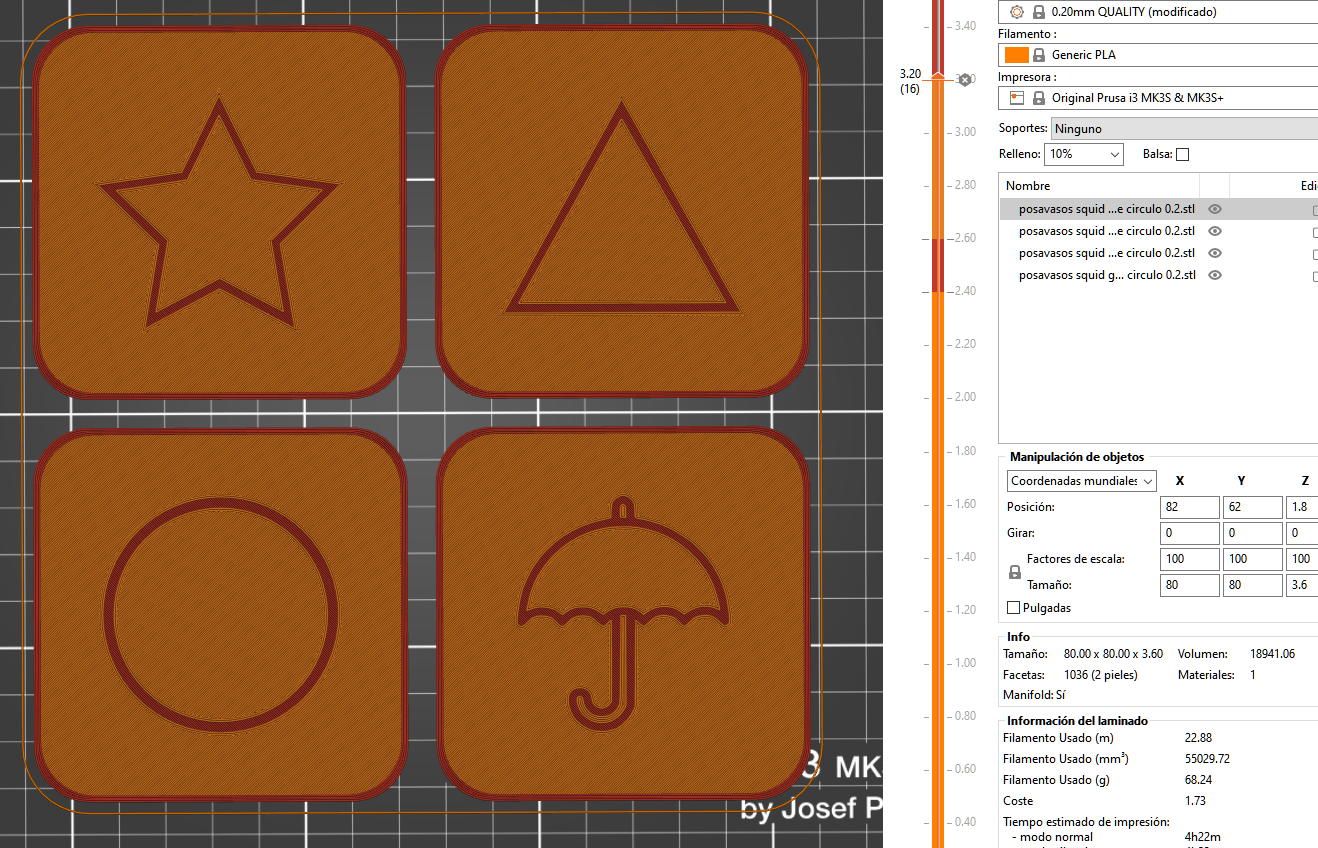
Task: Click the Factores de escala Y field
Action: pyautogui.click(x=1252, y=559)
